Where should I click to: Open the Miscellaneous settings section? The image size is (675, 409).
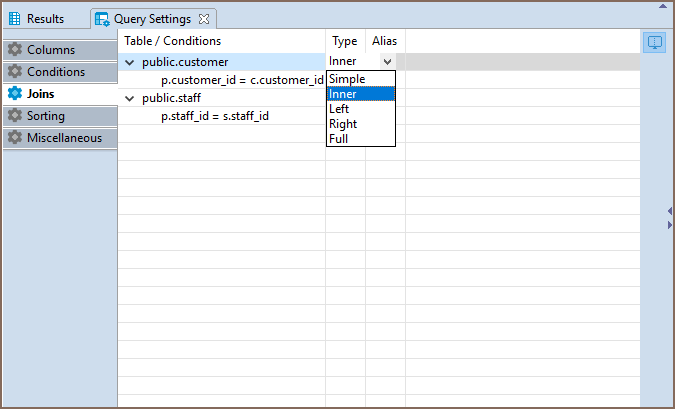pos(64,138)
